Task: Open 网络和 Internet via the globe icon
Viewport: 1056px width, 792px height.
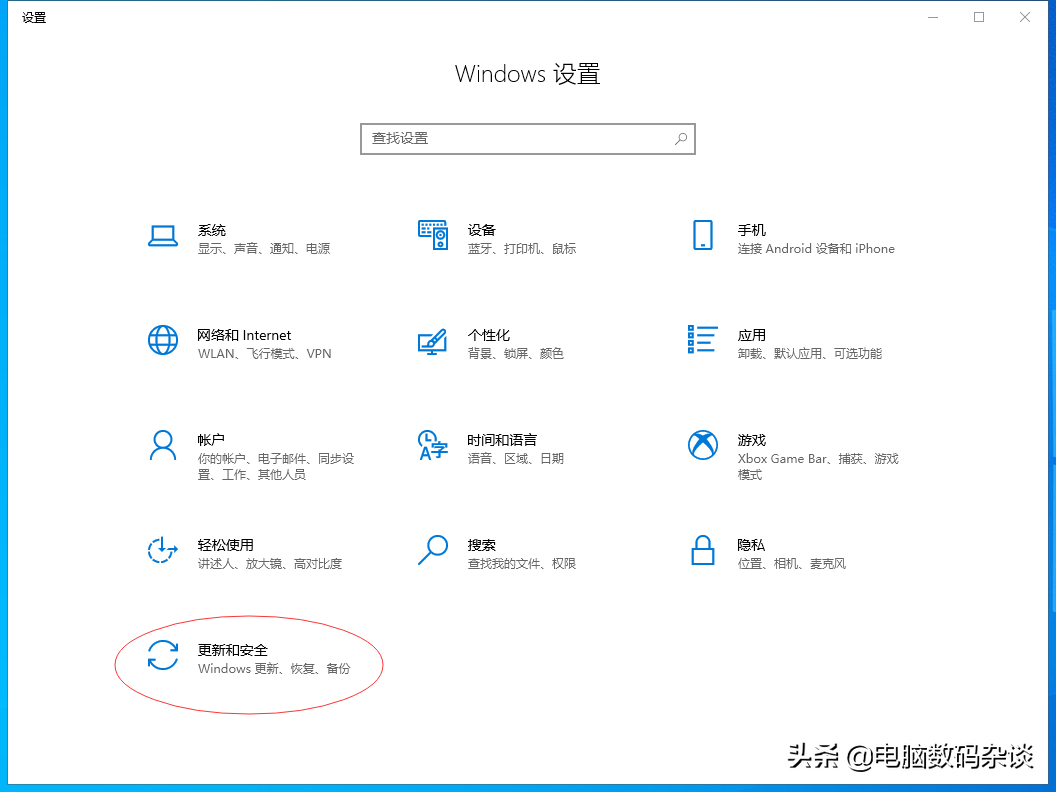Action: point(163,341)
